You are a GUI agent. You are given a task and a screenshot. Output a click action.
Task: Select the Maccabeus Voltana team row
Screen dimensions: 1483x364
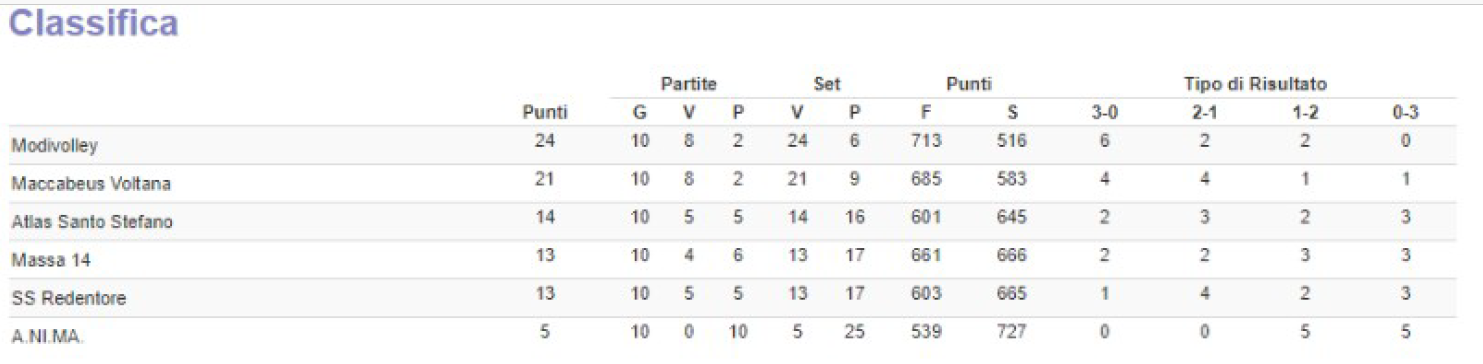[x=733, y=184]
